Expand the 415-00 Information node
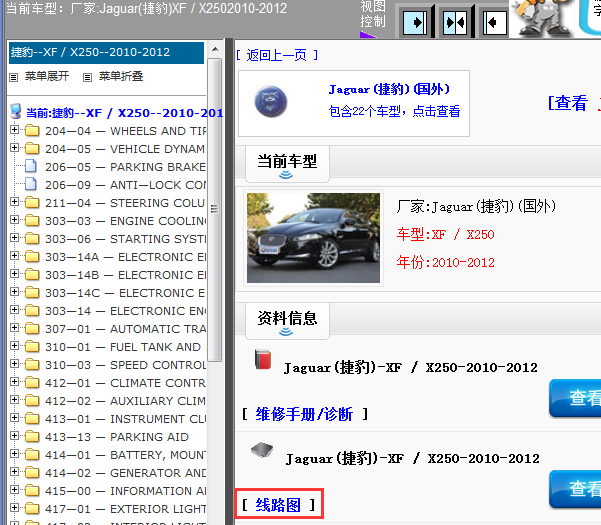 point(15,490)
